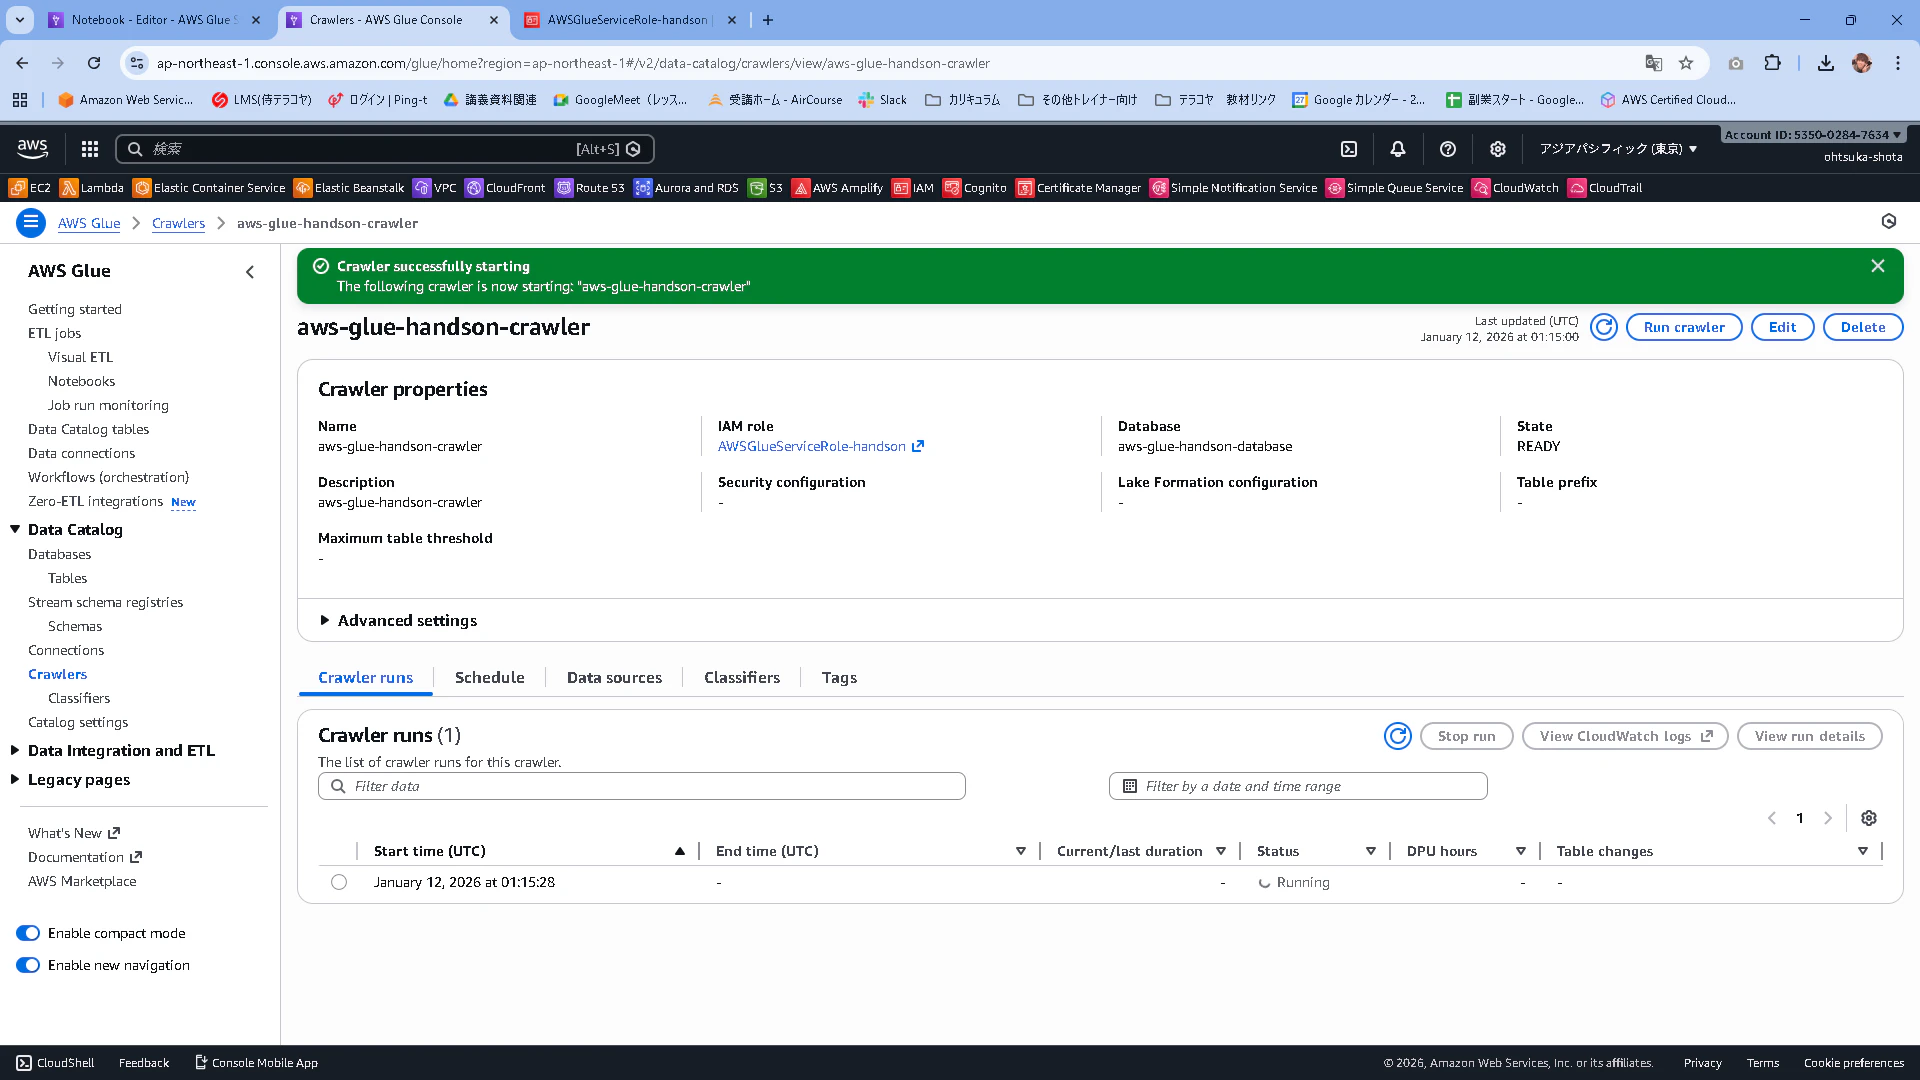Refresh the crawler runs table

pyautogui.click(x=1397, y=736)
